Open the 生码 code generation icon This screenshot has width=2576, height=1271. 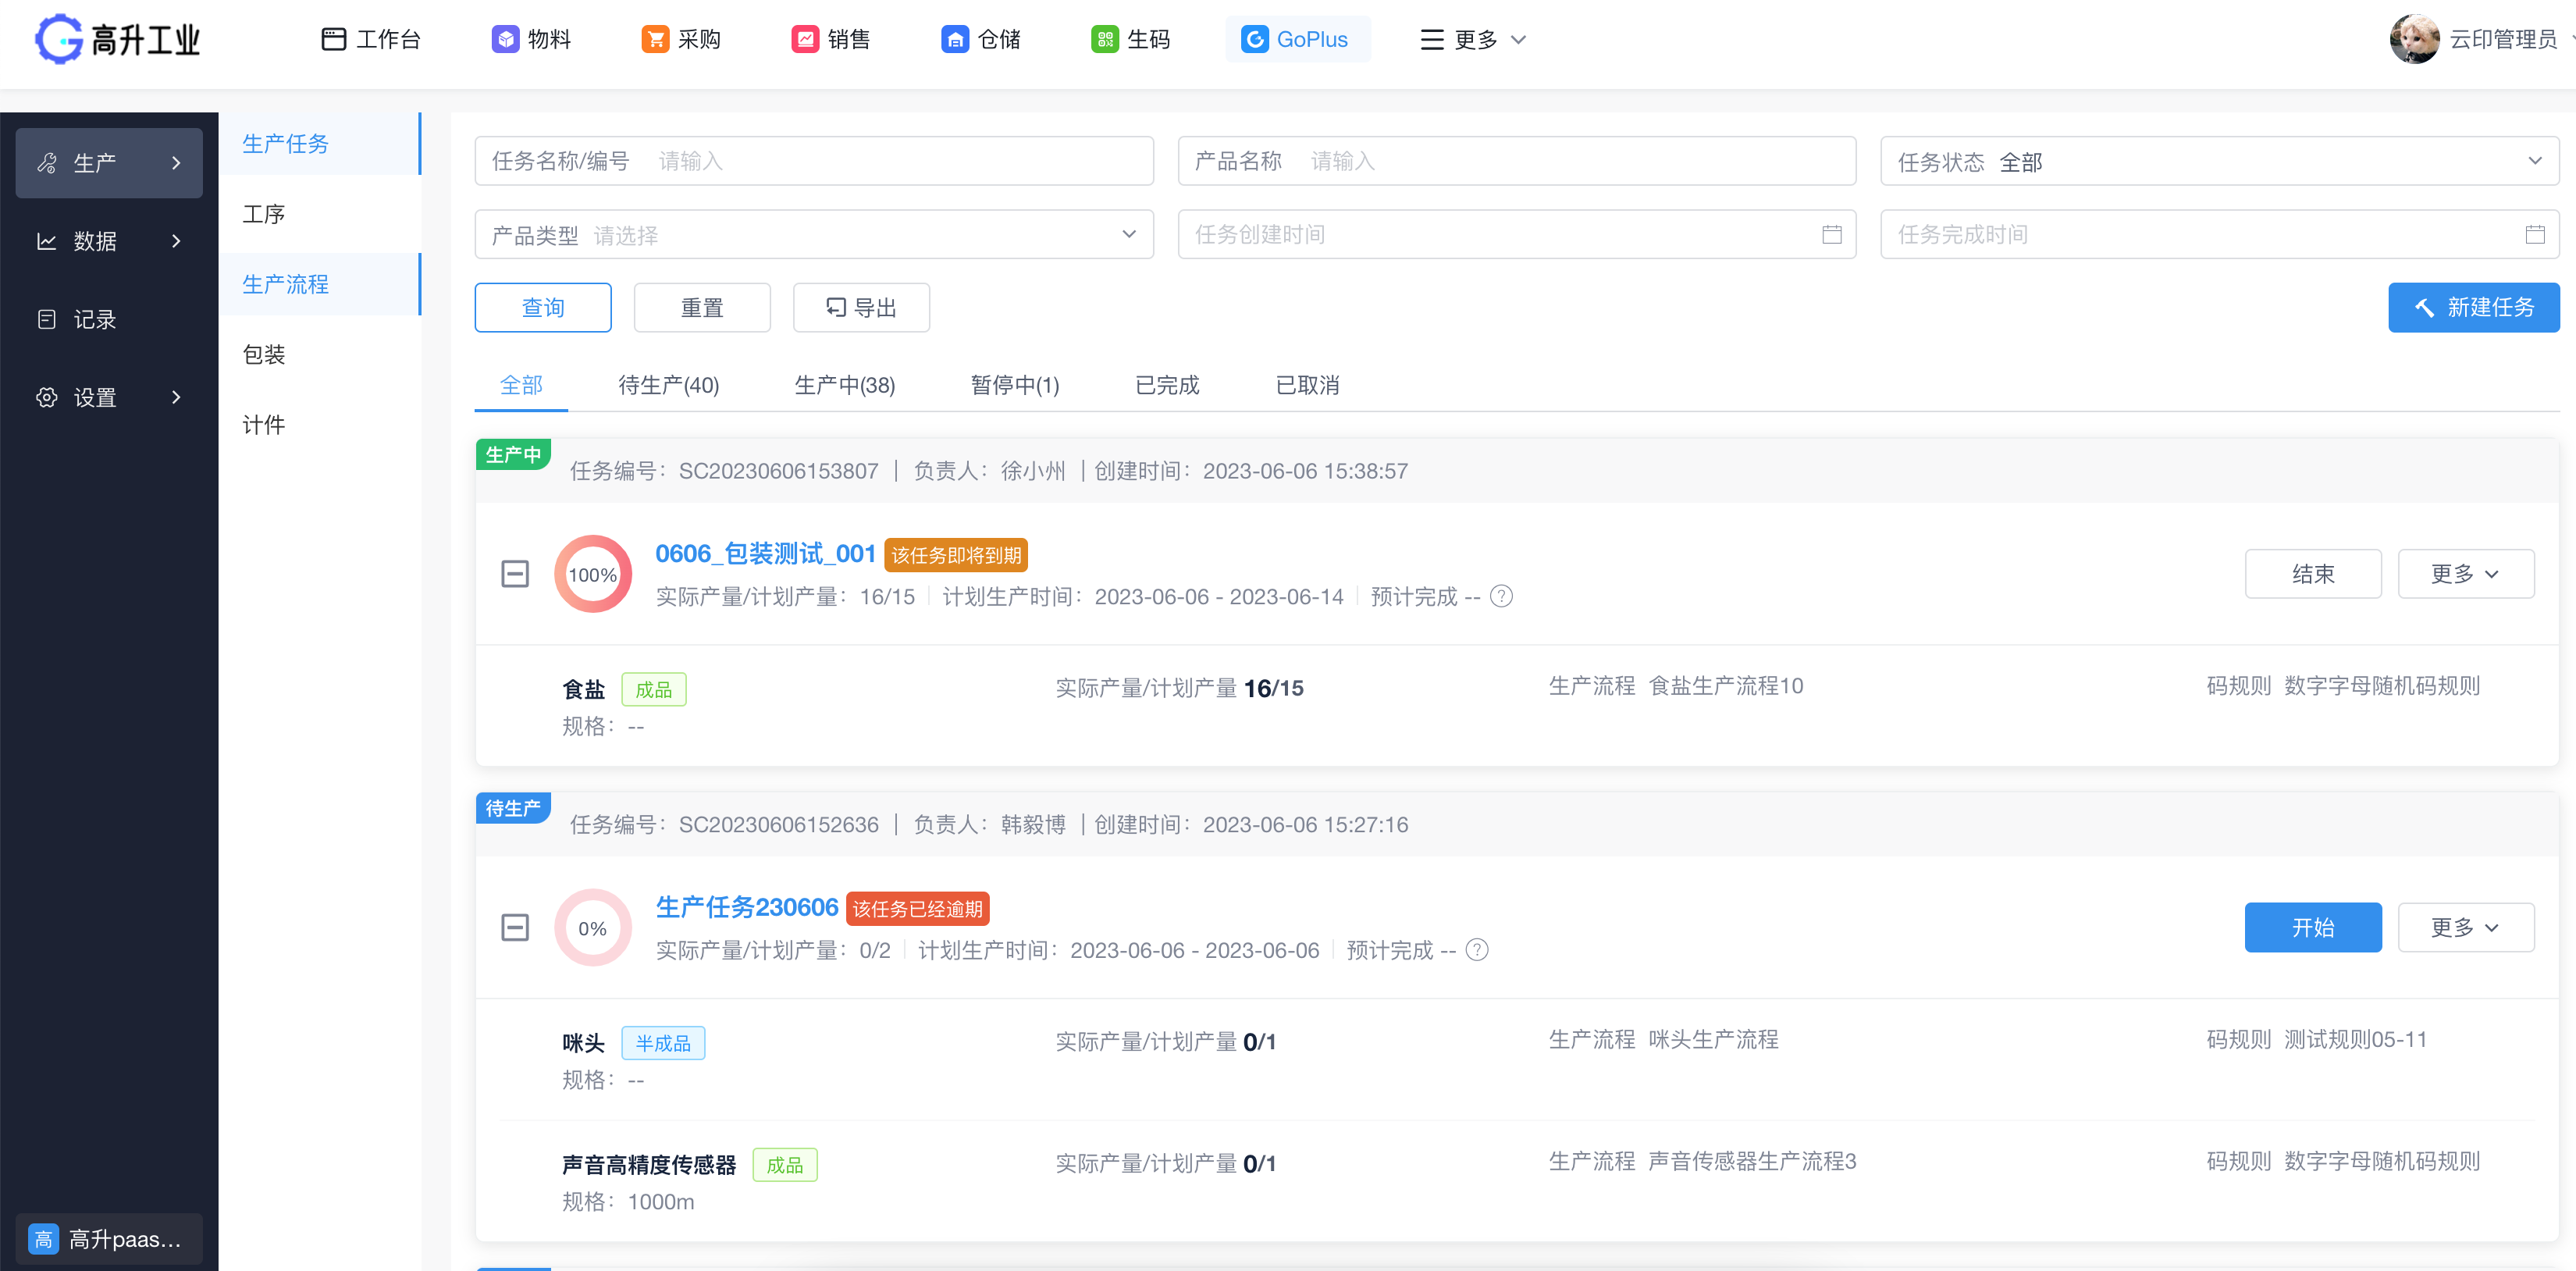coord(1104,39)
